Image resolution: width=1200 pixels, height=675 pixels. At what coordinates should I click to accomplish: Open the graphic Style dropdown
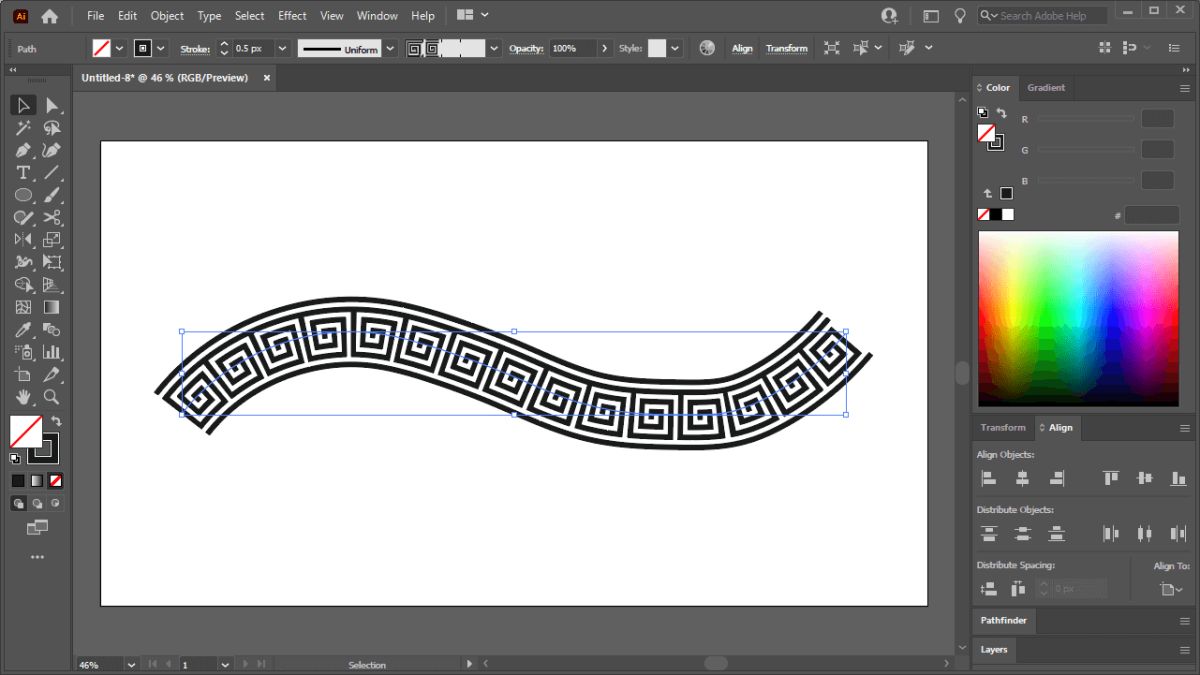coord(676,48)
